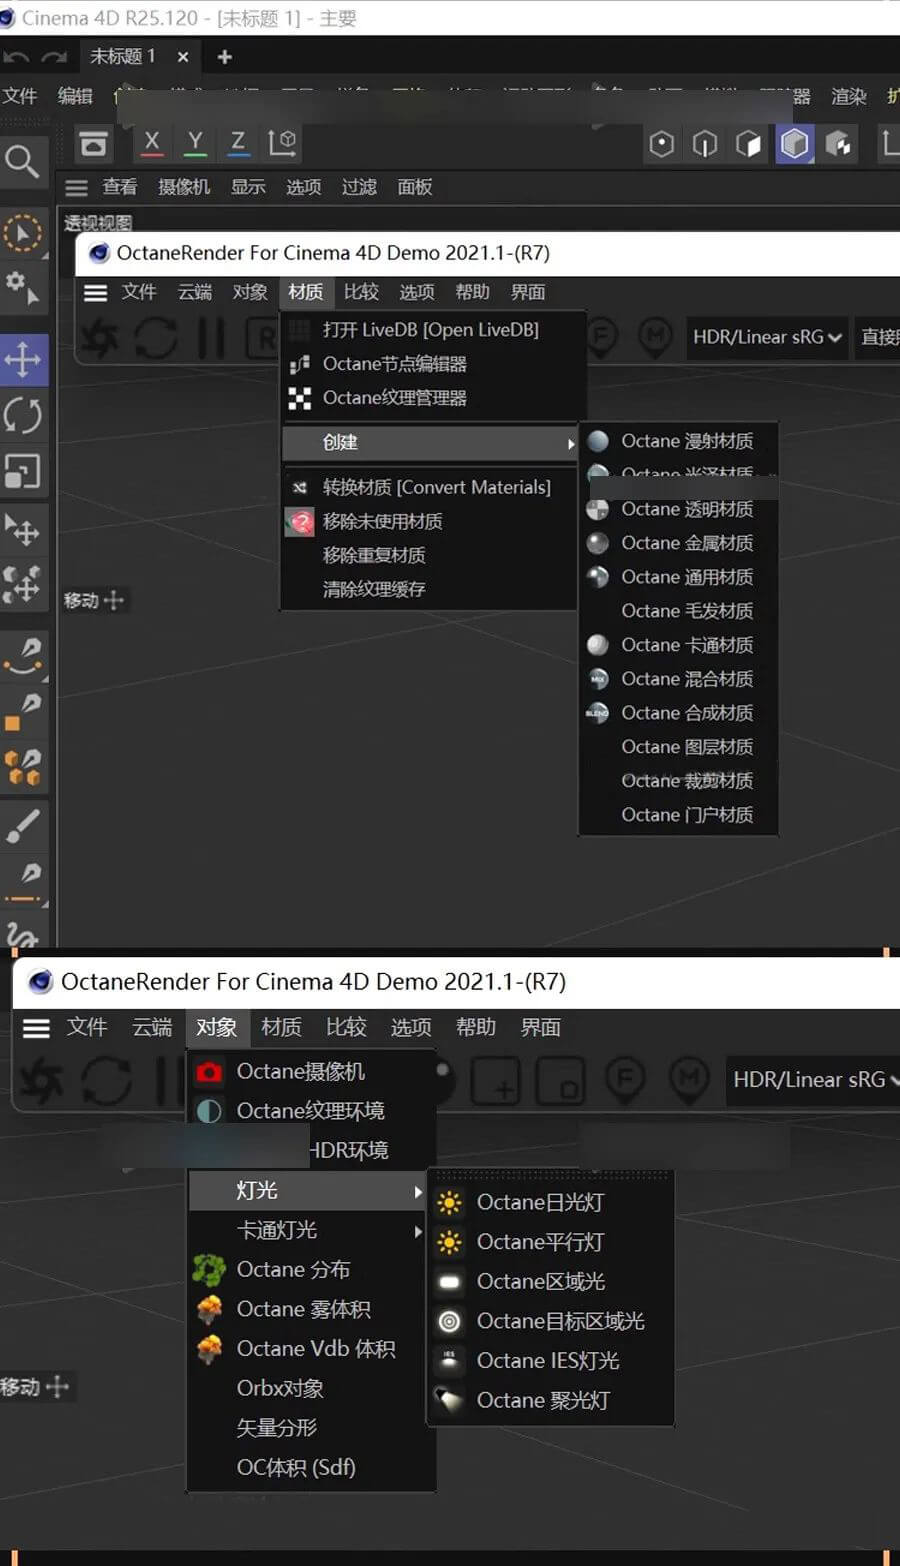Image resolution: width=900 pixels, height=1566 pixels.
Task: Switch to the 未标题 1 scene tab
Action: [x=123, y=56]
